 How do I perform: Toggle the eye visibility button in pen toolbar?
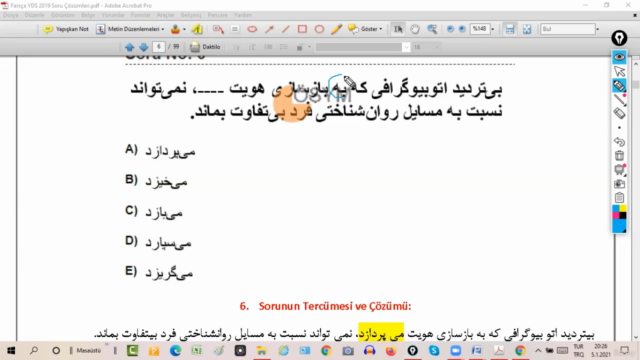click(x=619, y=57)
